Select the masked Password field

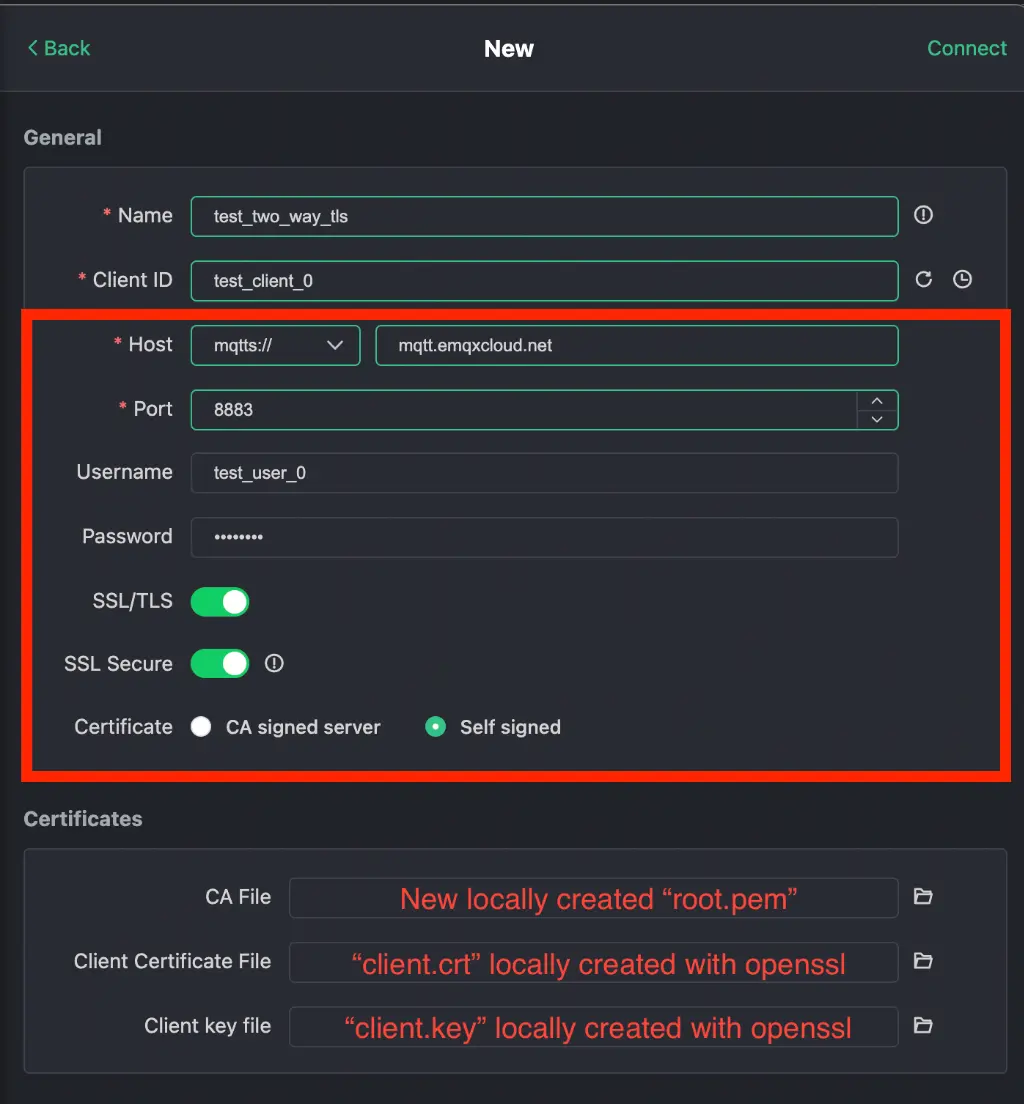543,537
